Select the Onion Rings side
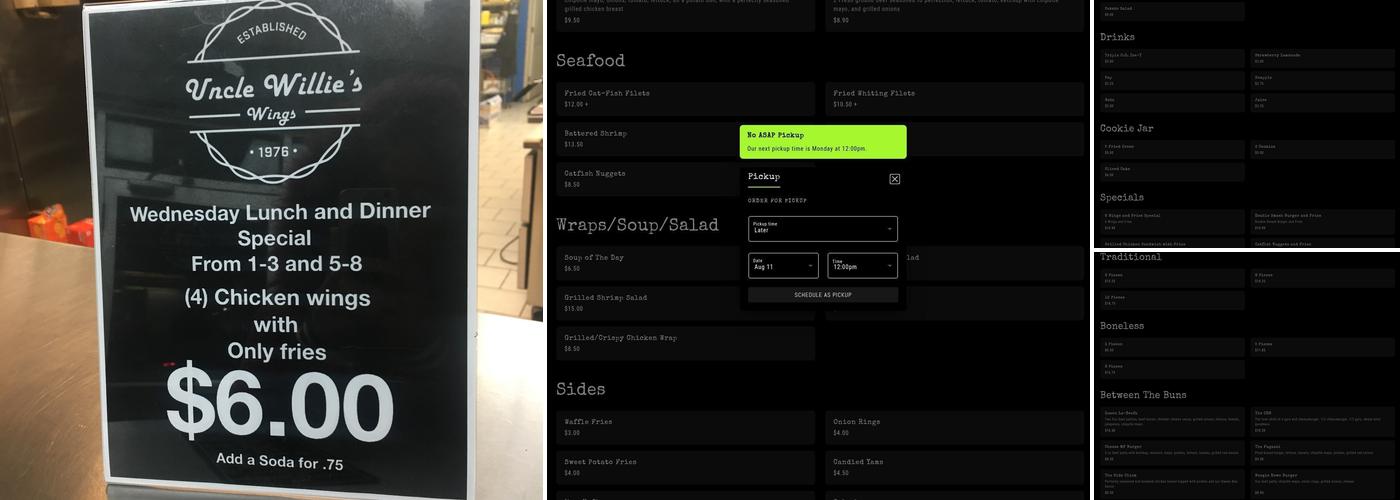Screen dimensions: 1400x500 954,427
